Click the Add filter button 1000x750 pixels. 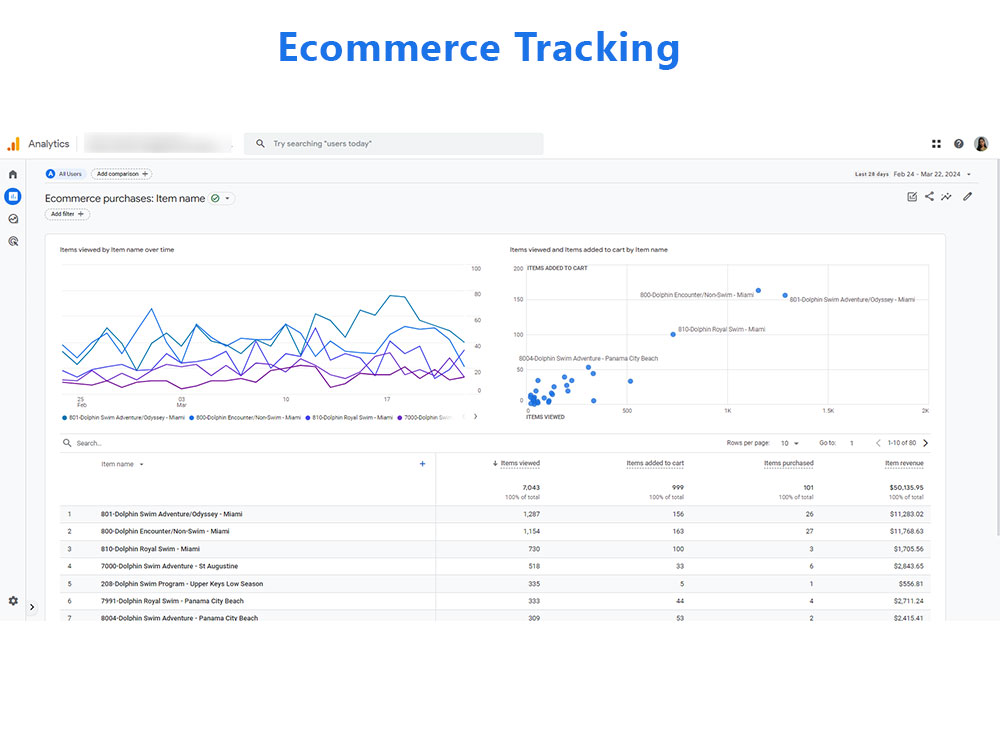pos(67,214)
